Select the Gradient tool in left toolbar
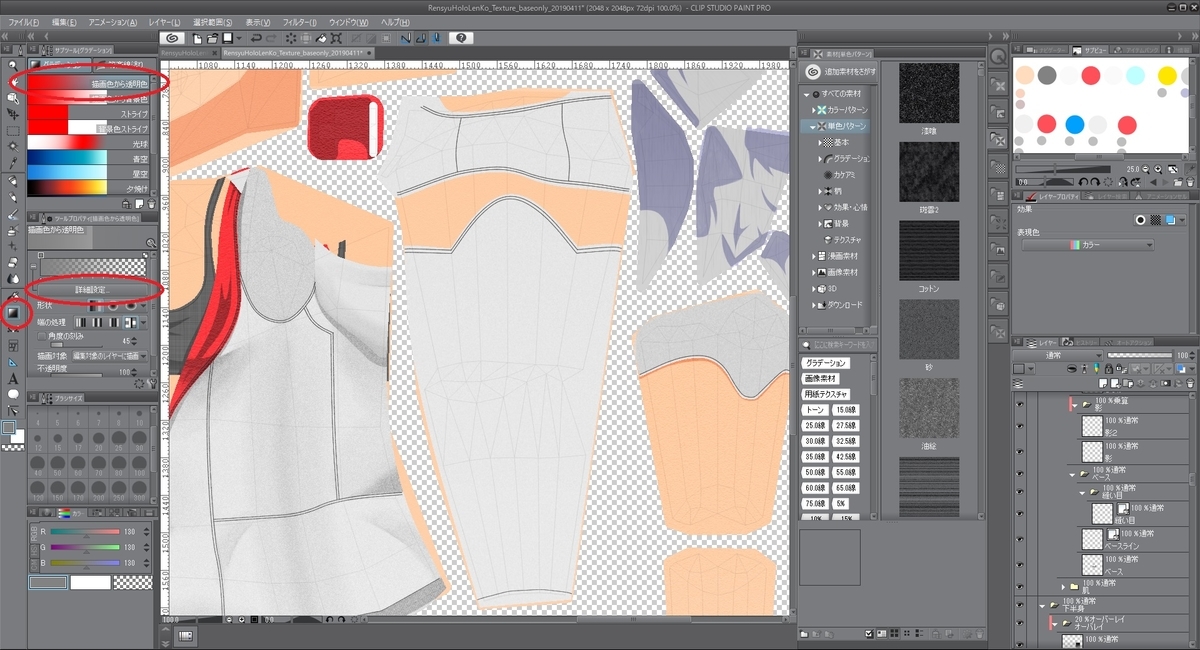 pos(12,313)
